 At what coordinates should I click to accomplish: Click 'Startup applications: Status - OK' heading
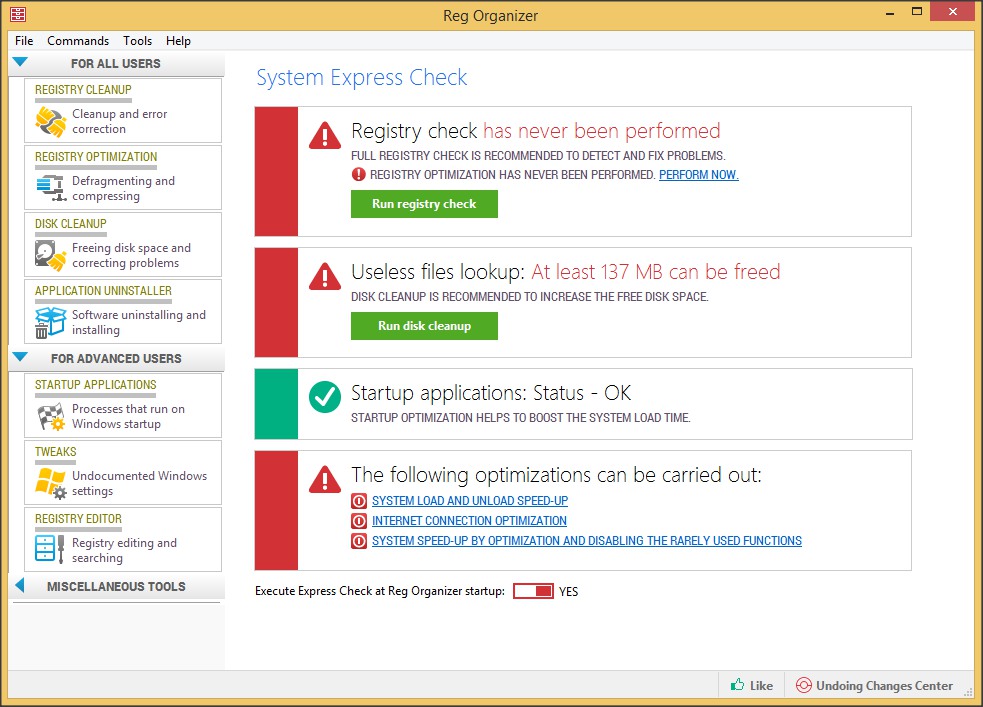point(491,393)
